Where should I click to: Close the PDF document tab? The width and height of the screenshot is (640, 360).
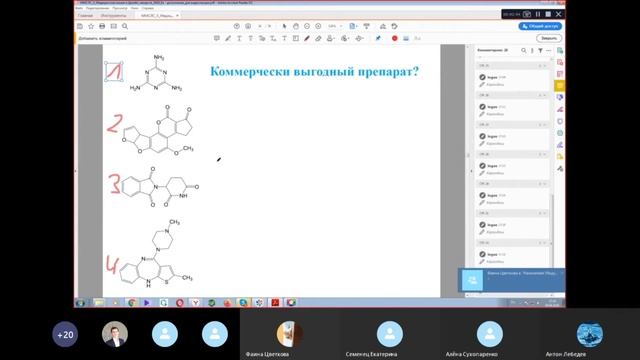point(178,16)
